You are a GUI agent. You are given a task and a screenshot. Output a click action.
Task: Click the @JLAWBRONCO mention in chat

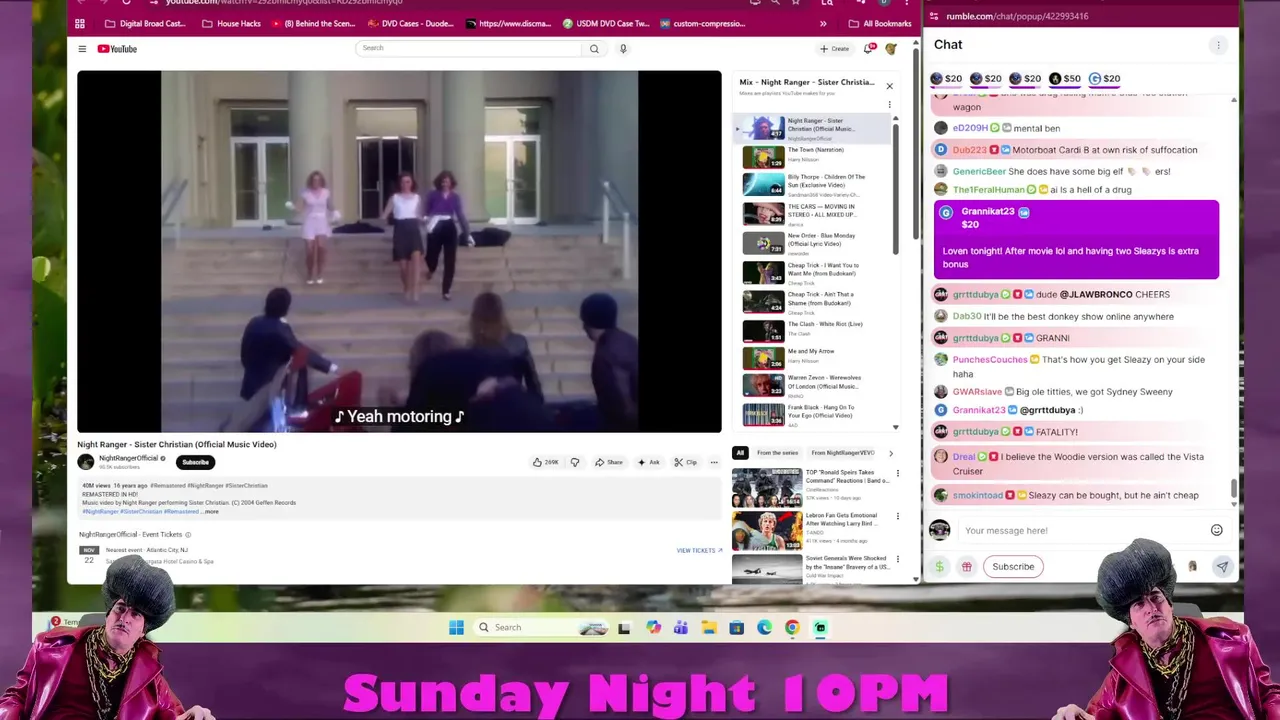point(1096,294)
